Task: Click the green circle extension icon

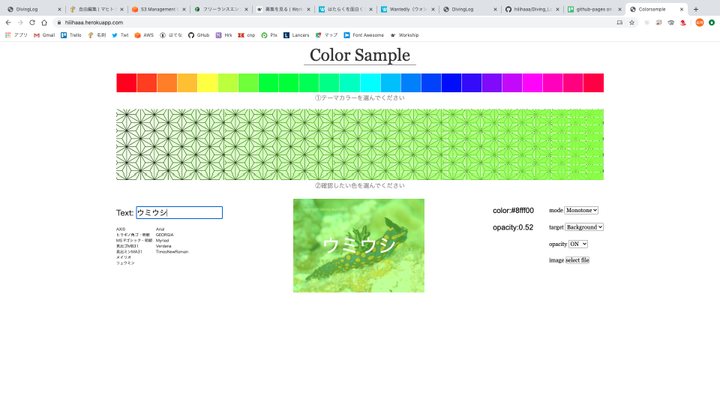Action: point(712,22)
